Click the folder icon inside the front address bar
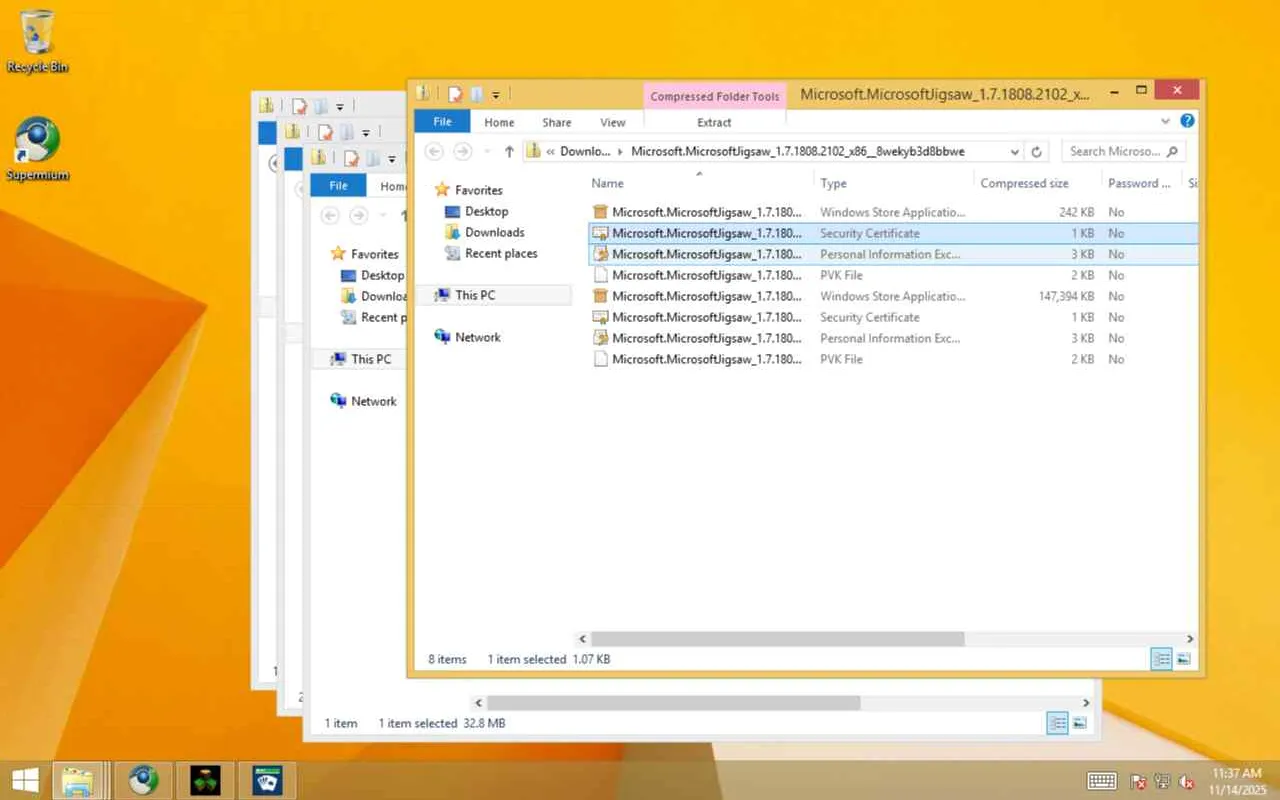 533,151
